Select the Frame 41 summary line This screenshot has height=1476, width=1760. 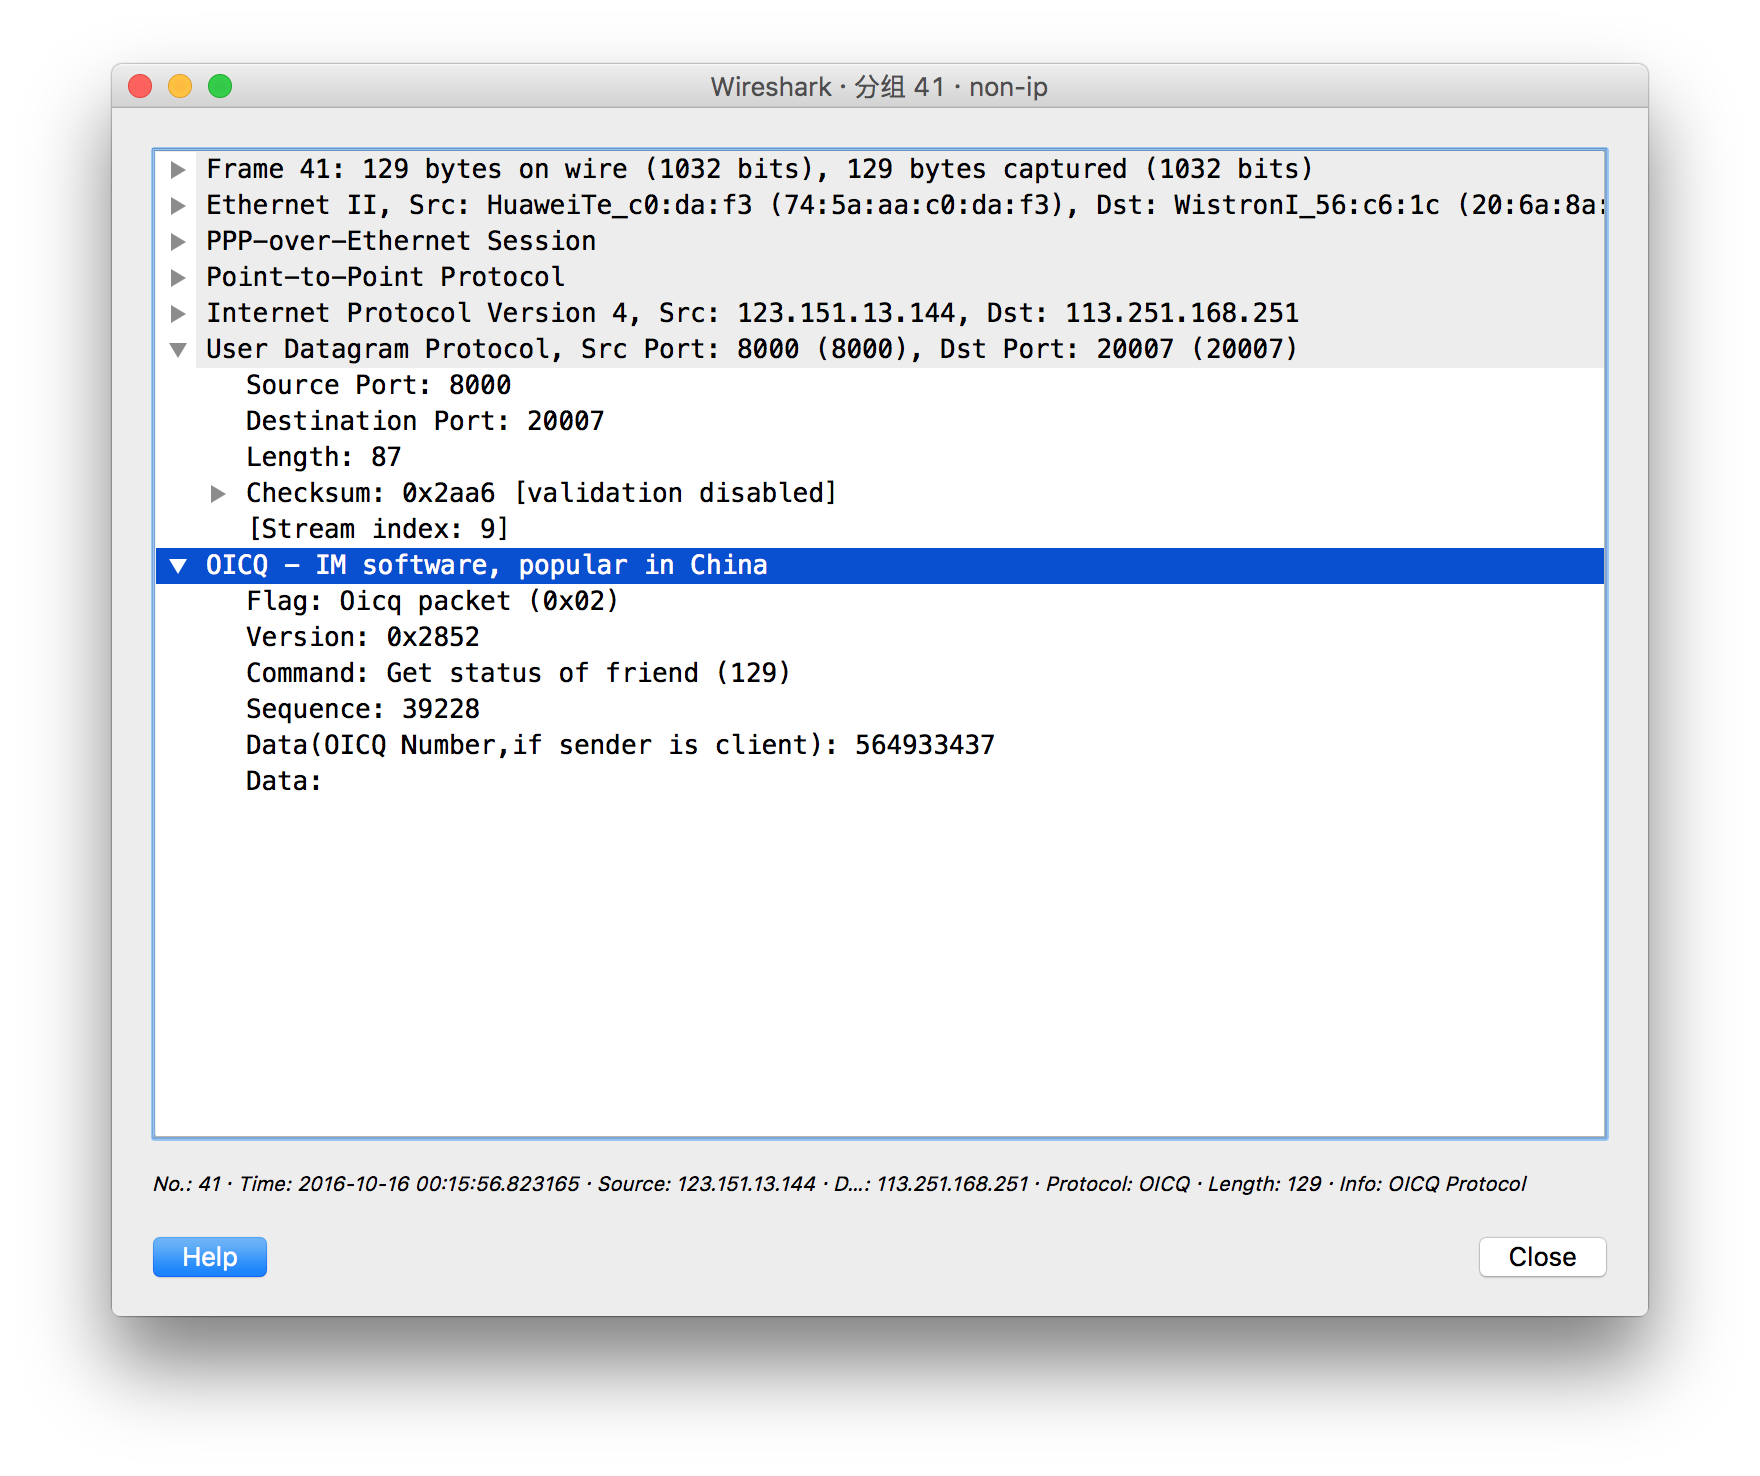(x=759, y=169)
